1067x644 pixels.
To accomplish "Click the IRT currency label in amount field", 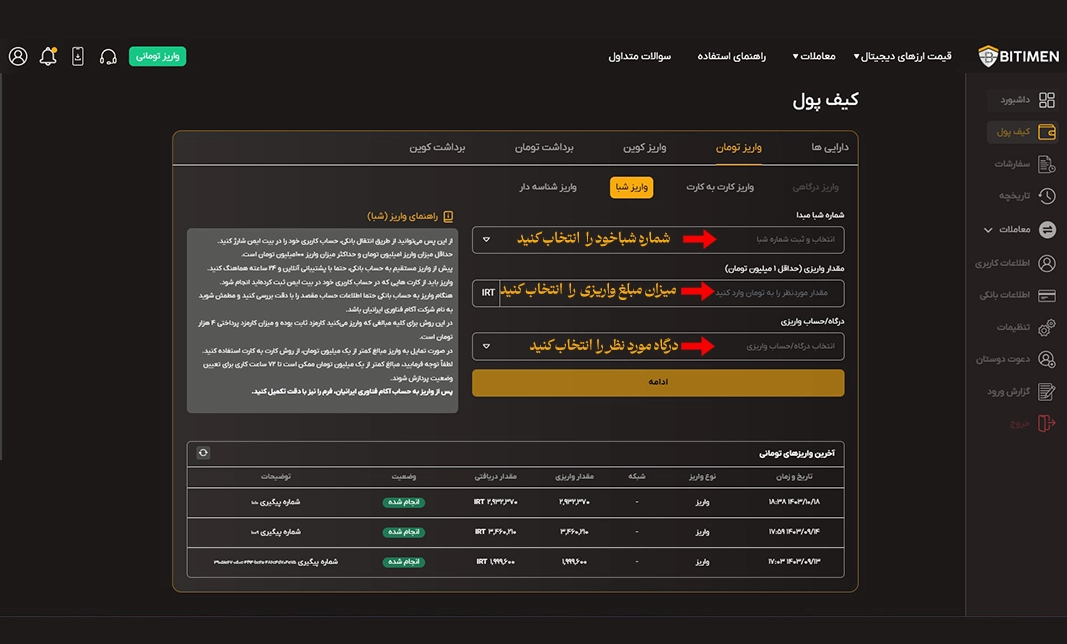I will click(x=488, y=293).
